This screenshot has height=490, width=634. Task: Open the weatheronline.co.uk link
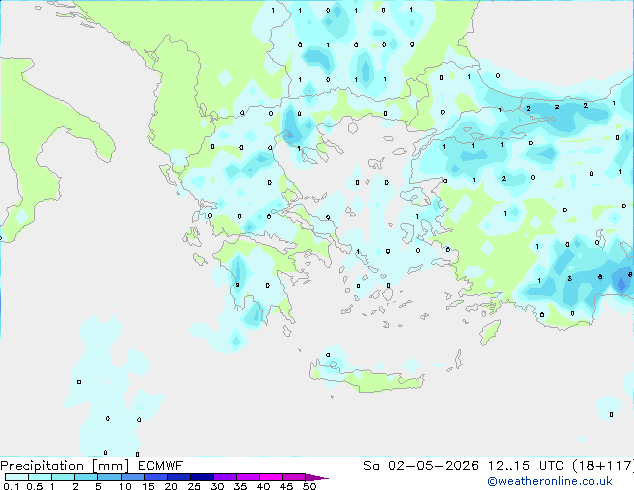point(550,481)
